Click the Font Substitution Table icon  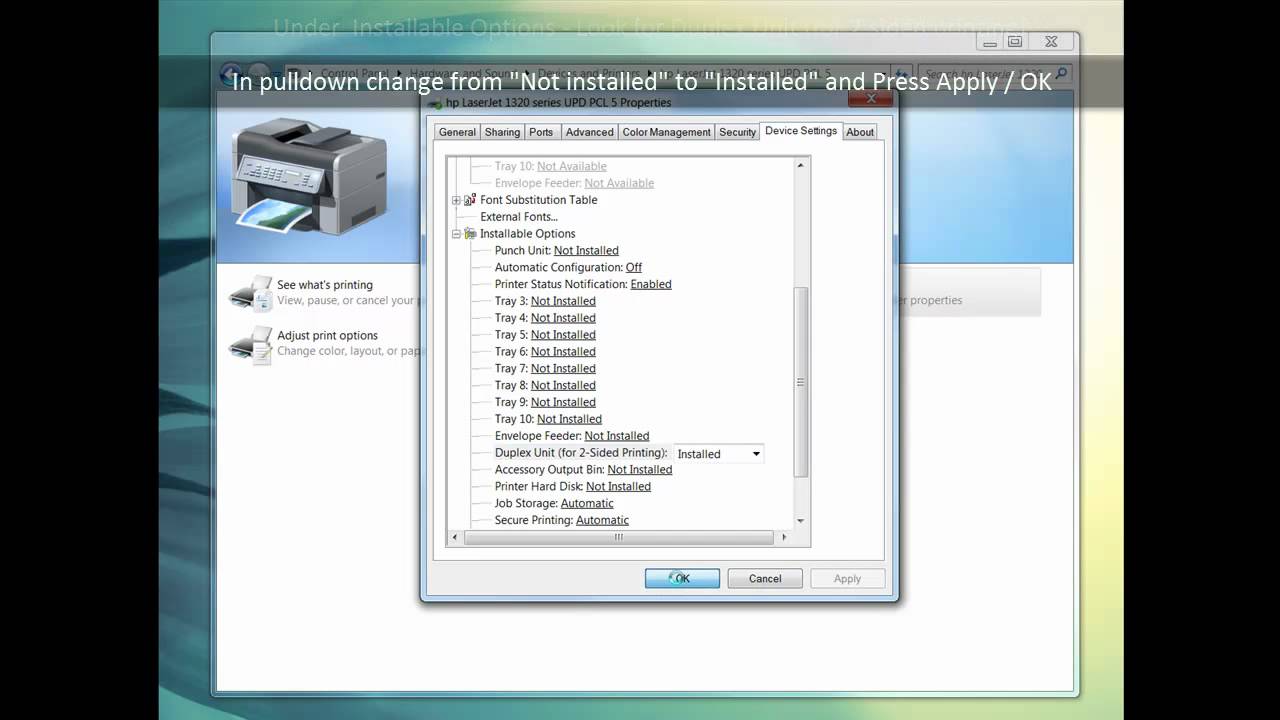(470, 200)
